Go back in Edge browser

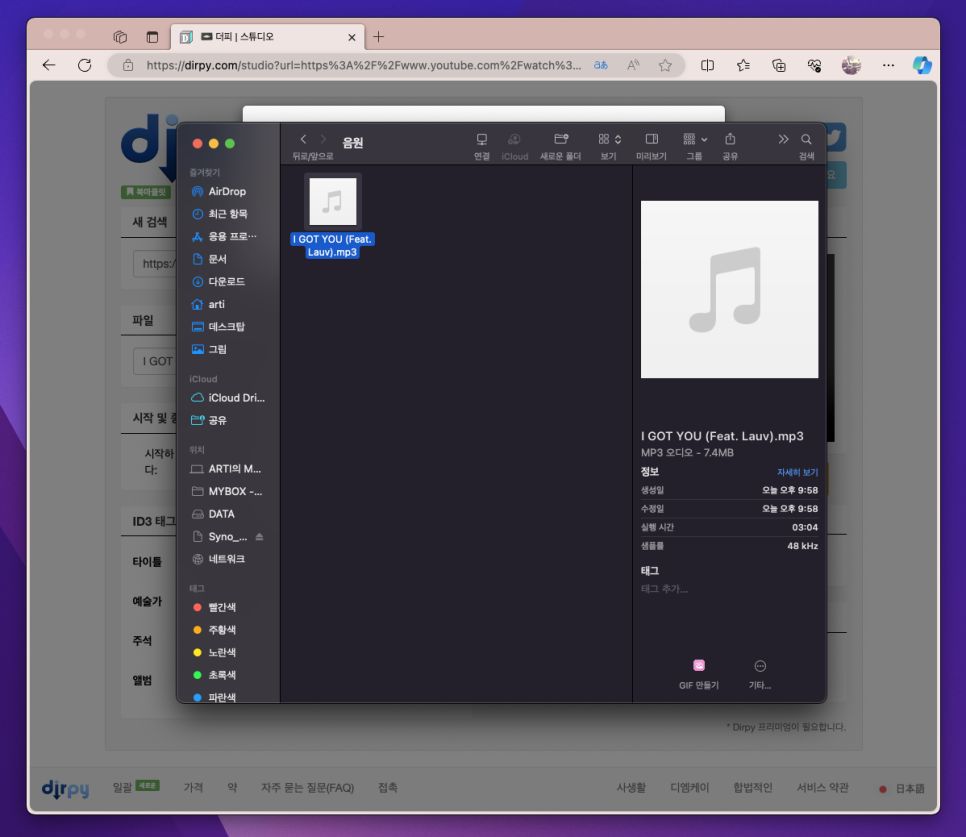[49, 65]
